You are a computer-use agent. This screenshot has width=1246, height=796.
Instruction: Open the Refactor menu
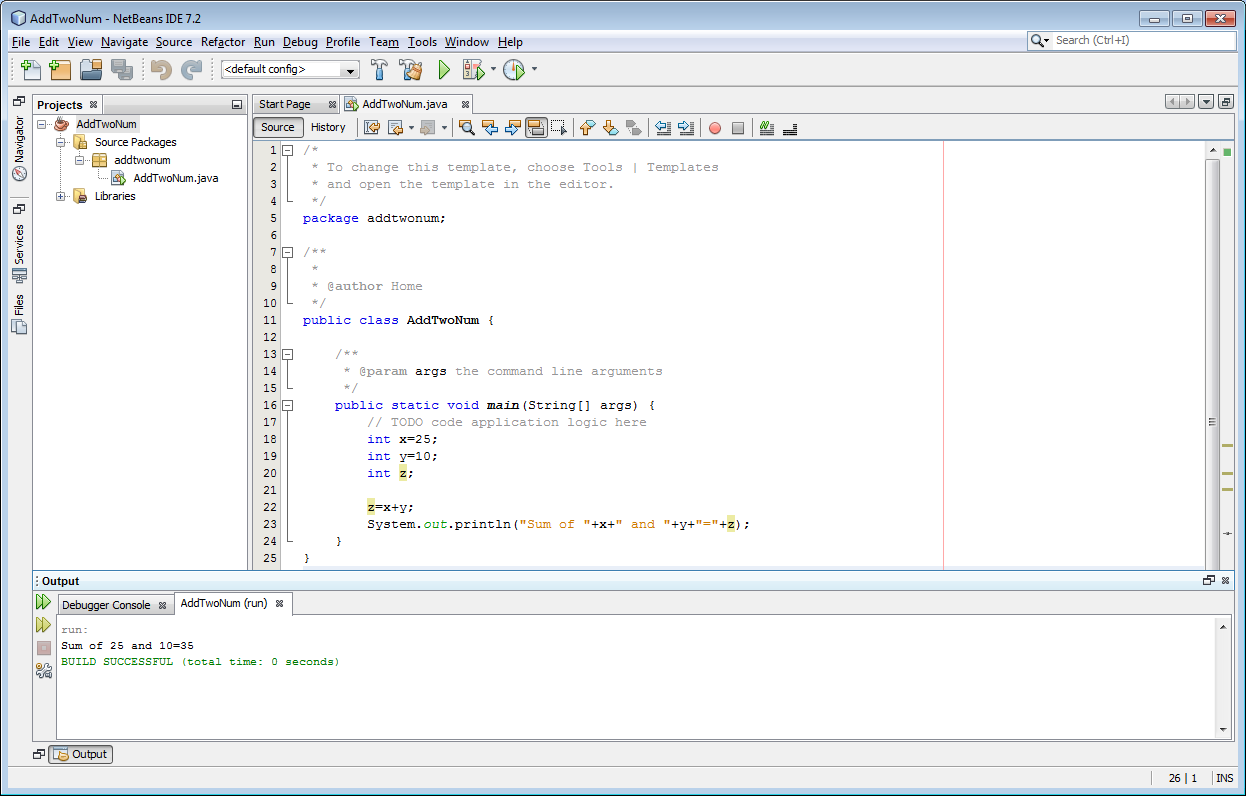click(x=222, y=42)
